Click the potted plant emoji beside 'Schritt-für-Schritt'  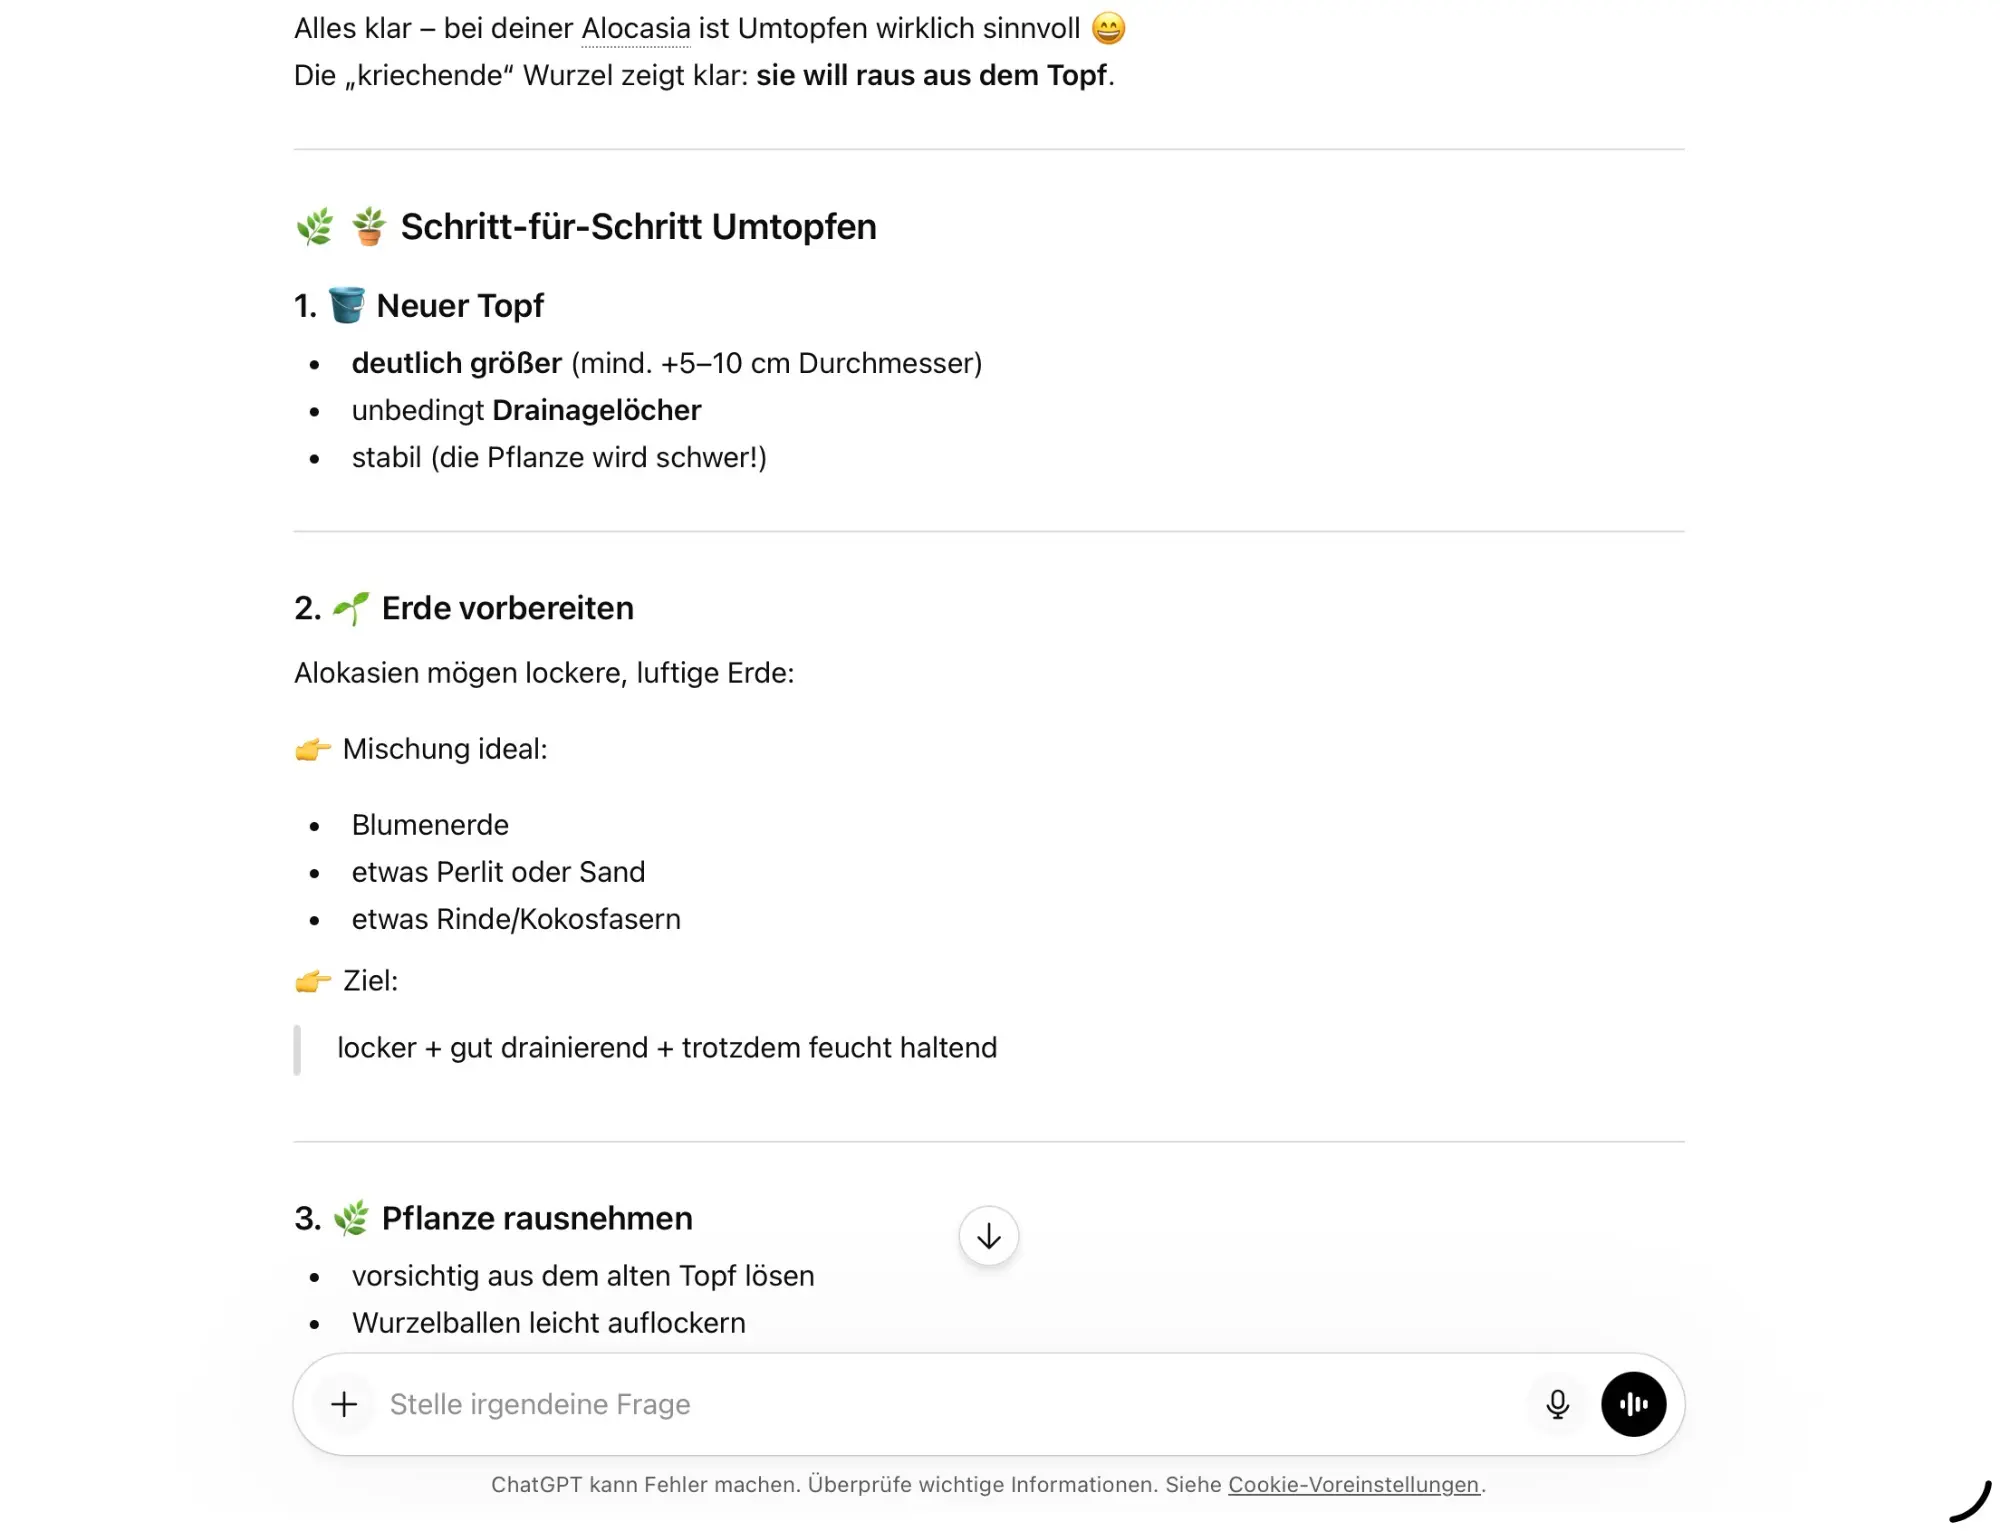pyautogui.click(x=369, y=227)
